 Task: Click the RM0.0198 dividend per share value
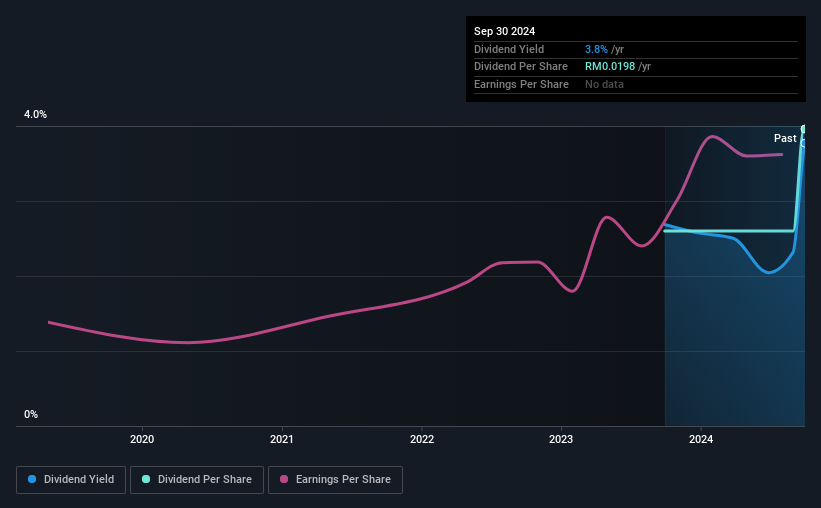pyautogui.click(x=609, y=67)
